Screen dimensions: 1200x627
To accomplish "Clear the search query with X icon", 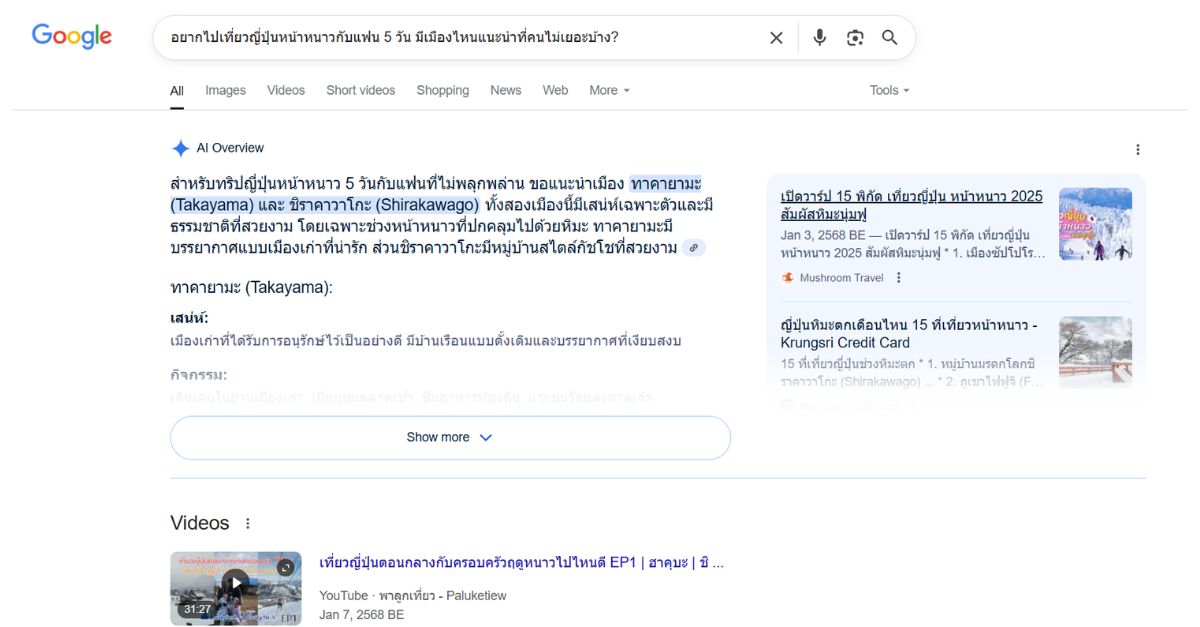I will (776, 38).
